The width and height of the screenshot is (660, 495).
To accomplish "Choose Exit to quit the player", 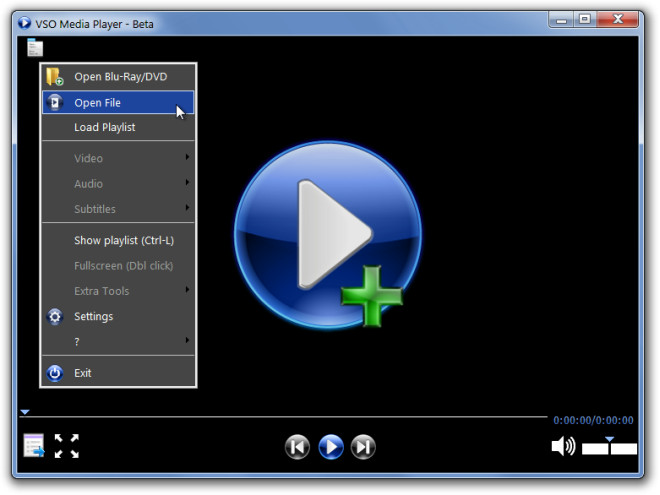I will coord(118,373).
